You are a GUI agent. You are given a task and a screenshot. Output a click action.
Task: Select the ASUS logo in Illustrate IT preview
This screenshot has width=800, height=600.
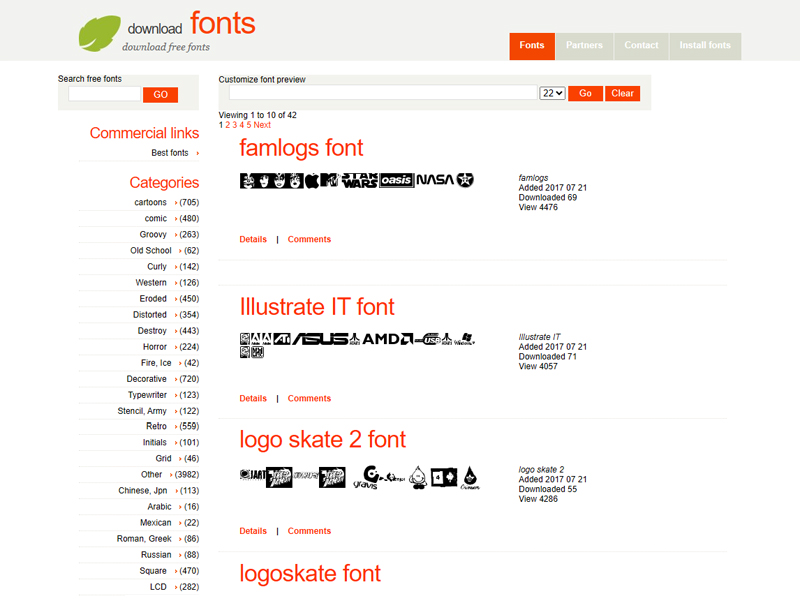click(x=319, y=339)
